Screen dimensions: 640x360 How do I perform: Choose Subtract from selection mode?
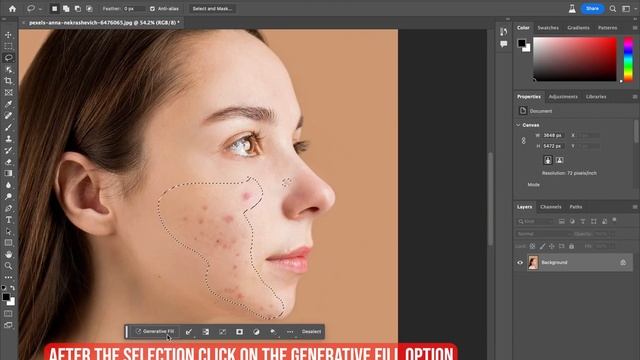point(78,9)
